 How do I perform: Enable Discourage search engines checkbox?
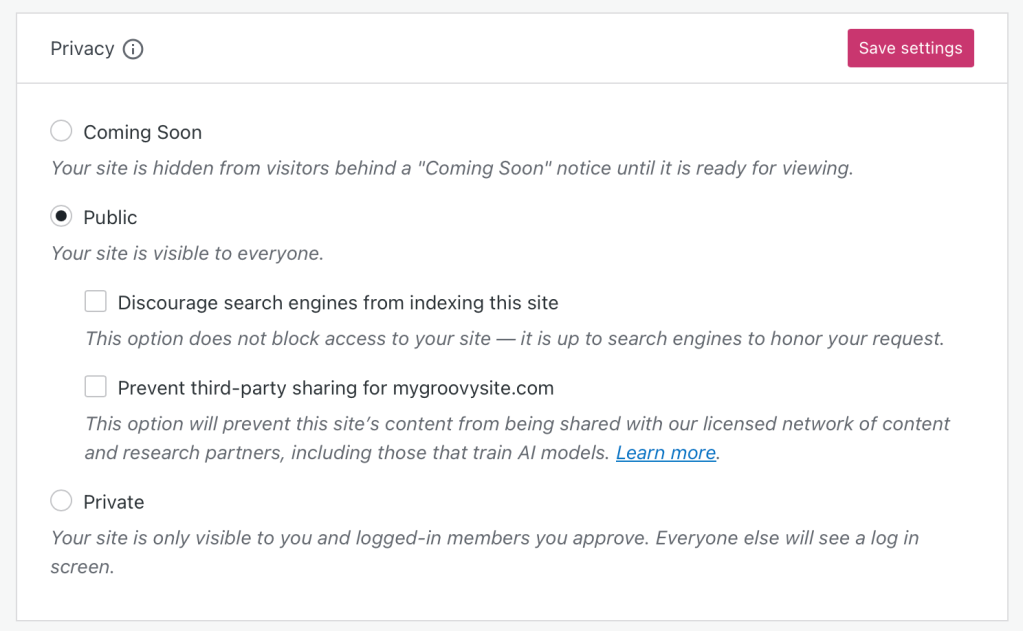[96, 301]
